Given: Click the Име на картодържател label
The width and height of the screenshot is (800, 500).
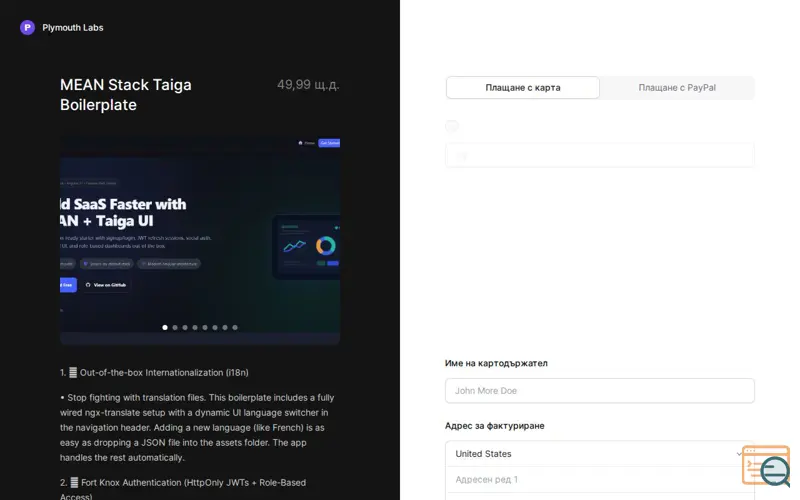Looking at the screenshot, I should tap(496, 363).
